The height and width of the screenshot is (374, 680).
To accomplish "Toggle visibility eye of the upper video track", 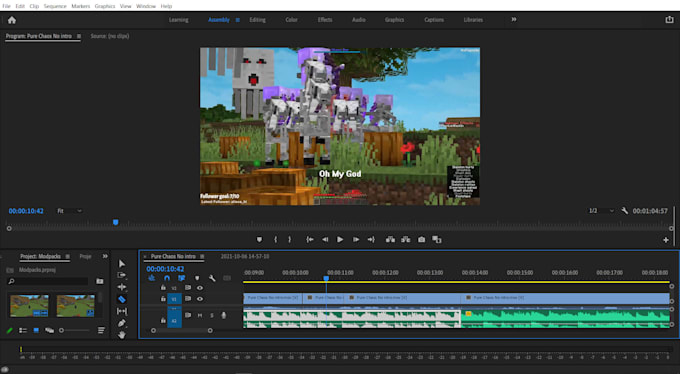I will [199, 288].
